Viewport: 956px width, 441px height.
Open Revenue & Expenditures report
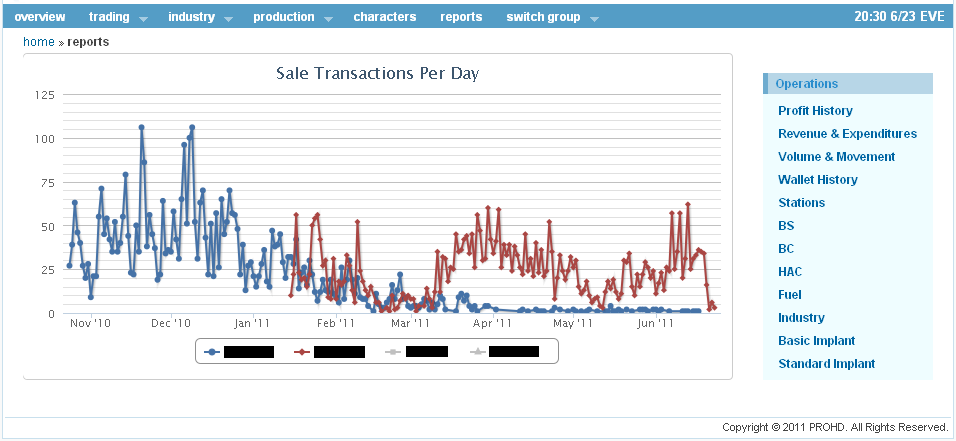tap(847, 134)
